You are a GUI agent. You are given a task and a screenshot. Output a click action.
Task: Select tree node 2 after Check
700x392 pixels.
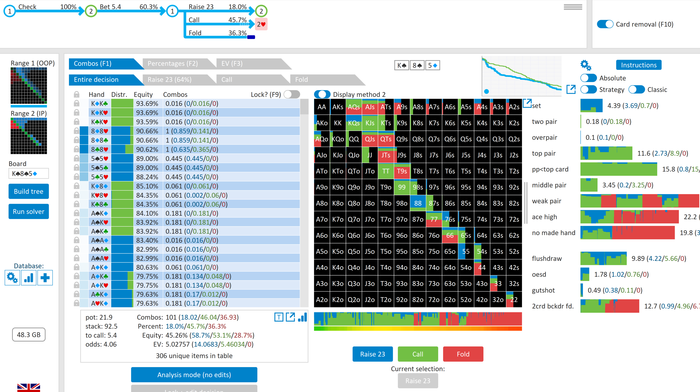tap(91, 11)
